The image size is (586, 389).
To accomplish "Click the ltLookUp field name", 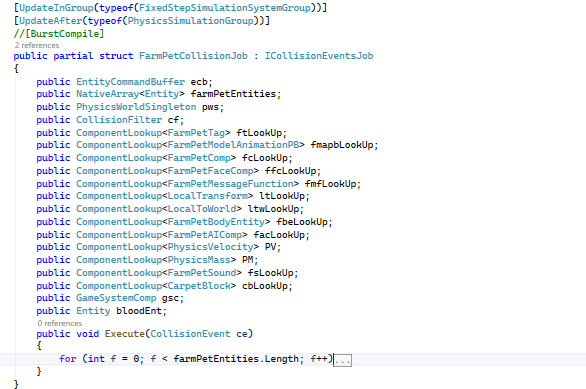I will (282, 196).
